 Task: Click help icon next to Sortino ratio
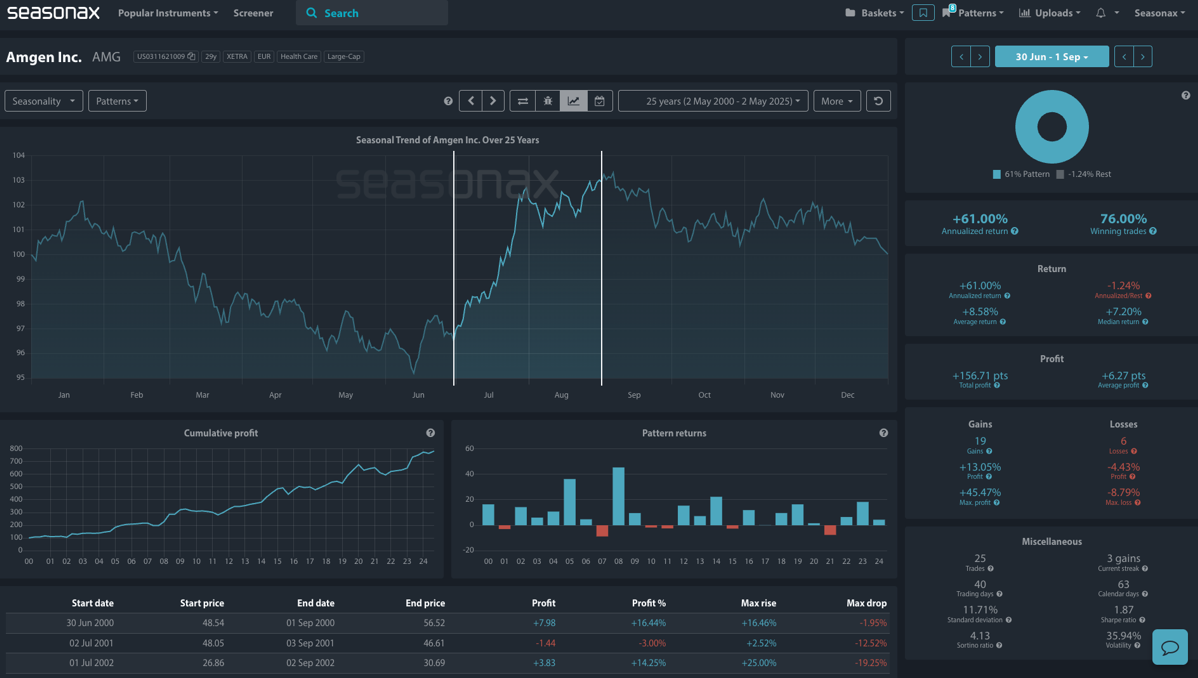[x=999, y=646]
